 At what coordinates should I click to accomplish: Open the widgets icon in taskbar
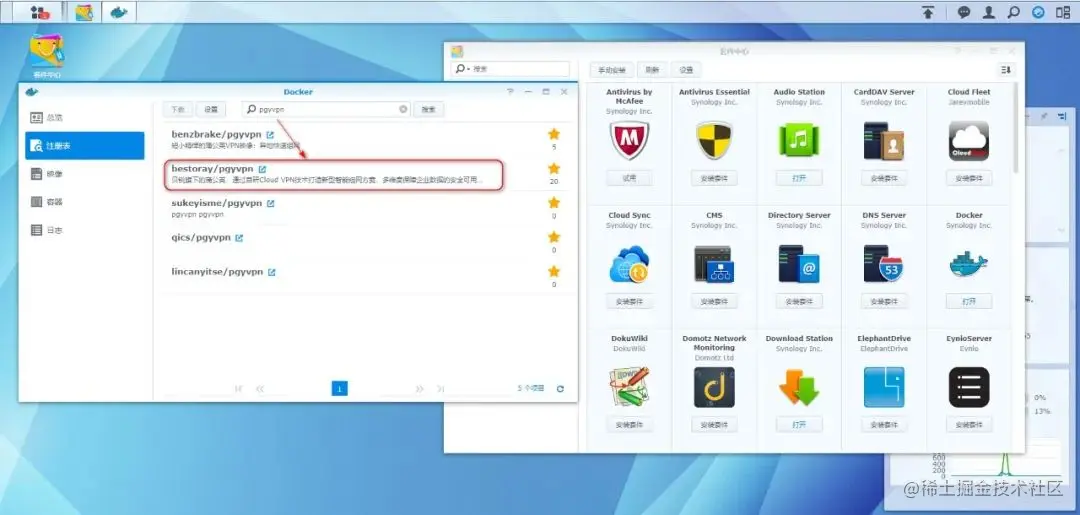[x=1038, y=12]
